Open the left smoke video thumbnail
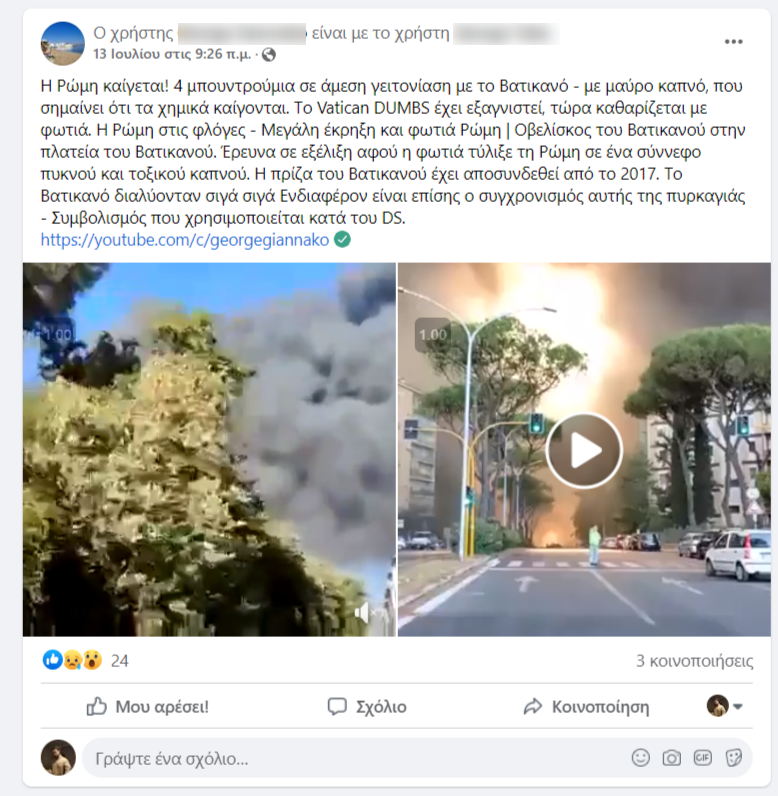This screenshot has width=778, height=796. point(209,449)
